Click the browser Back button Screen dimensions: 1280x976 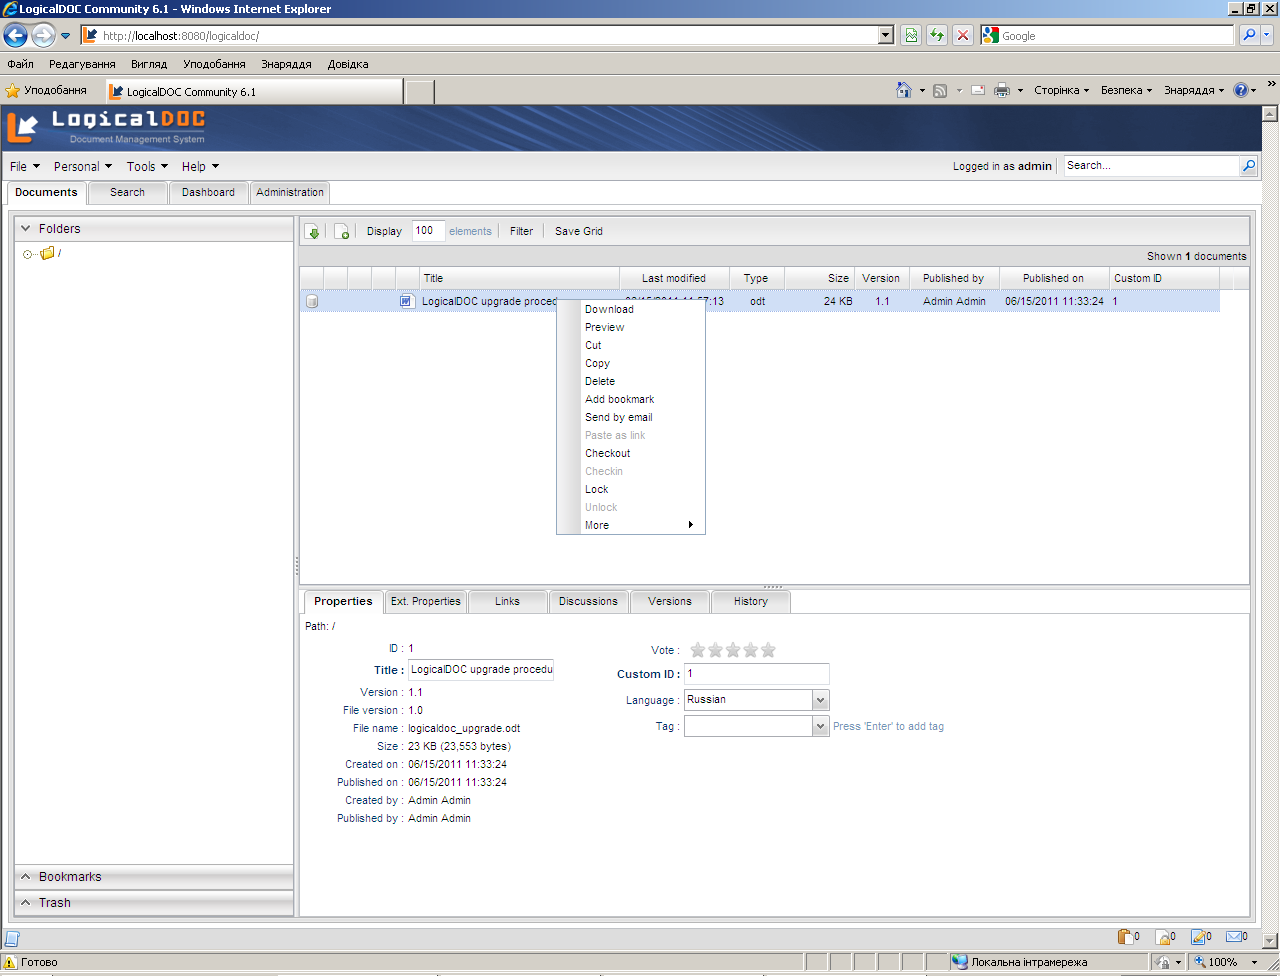15,36
